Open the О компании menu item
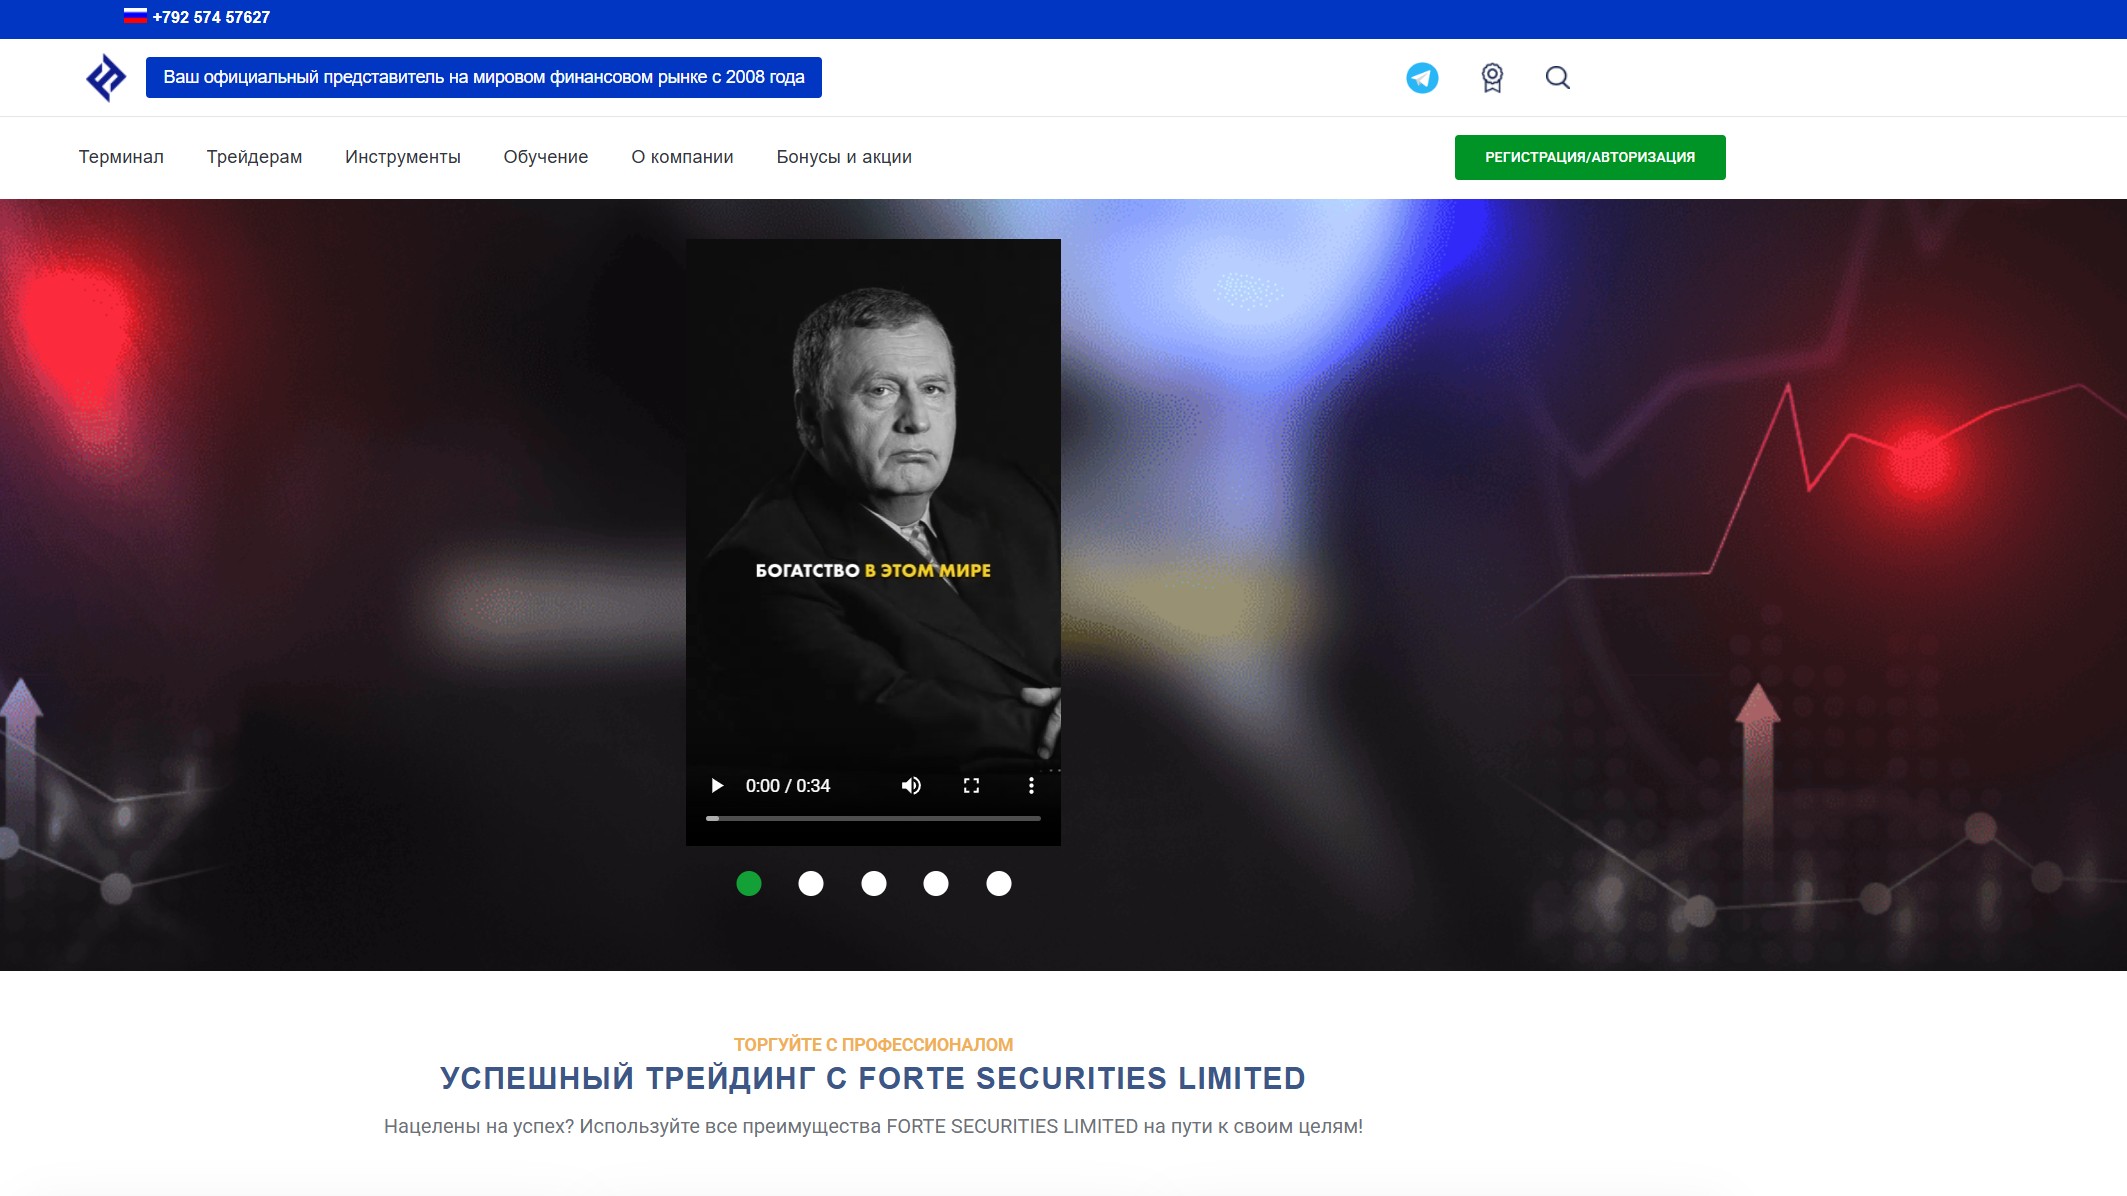The height and width of the screenshot is (1196, 2127). coord(682,157)
